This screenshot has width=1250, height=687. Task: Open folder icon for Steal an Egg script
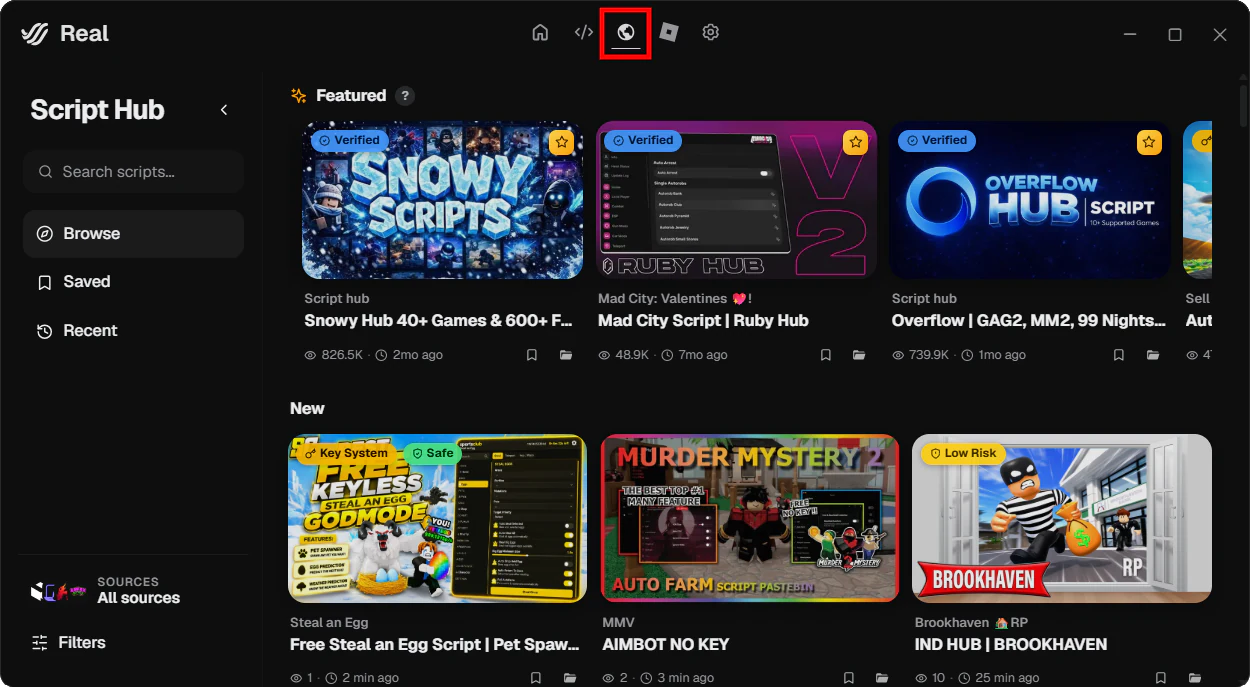point(570,678)
